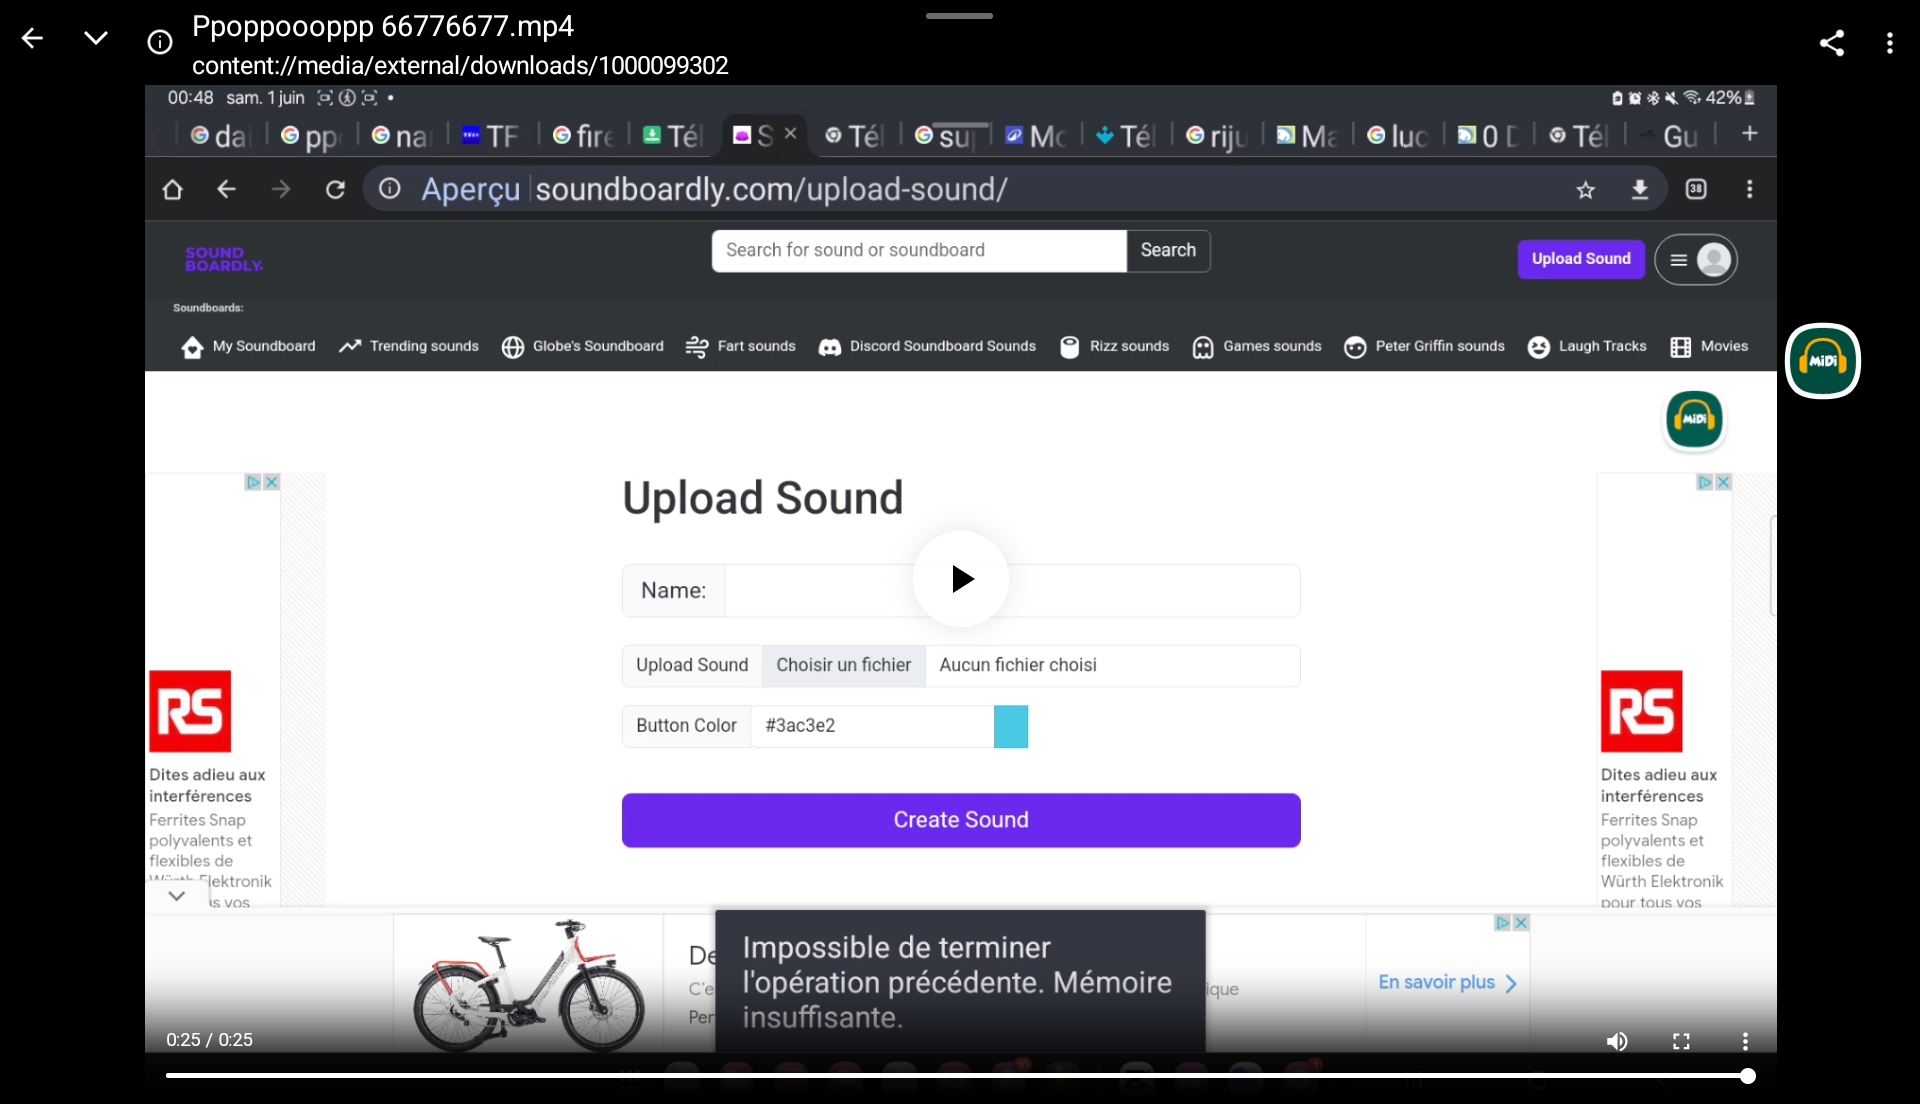
Task: Toggle video volume speaker icon
Action: (x=1616, y=1041)
